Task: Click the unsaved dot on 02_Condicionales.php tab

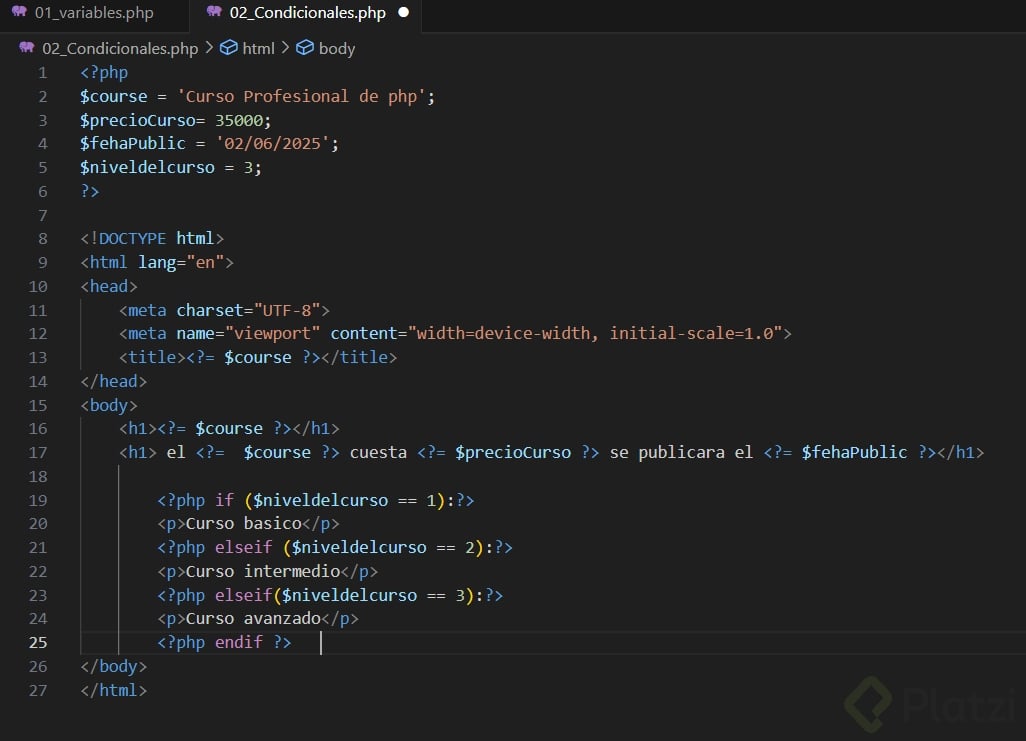Action: click(404, 12)
